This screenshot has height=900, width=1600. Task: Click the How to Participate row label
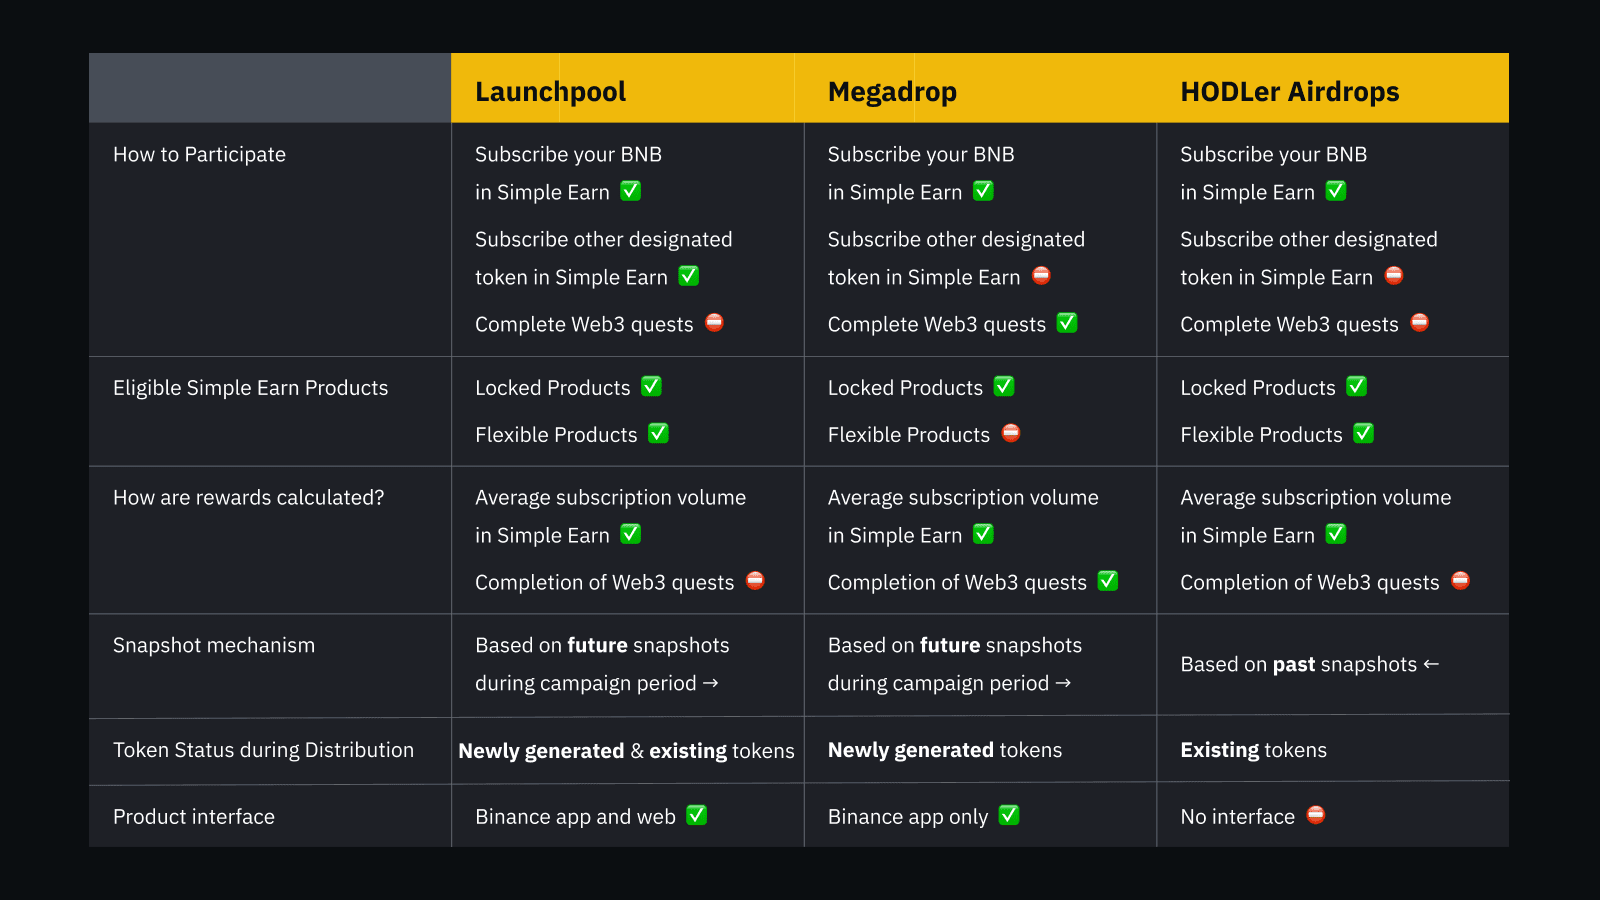(x=199, y=154)
